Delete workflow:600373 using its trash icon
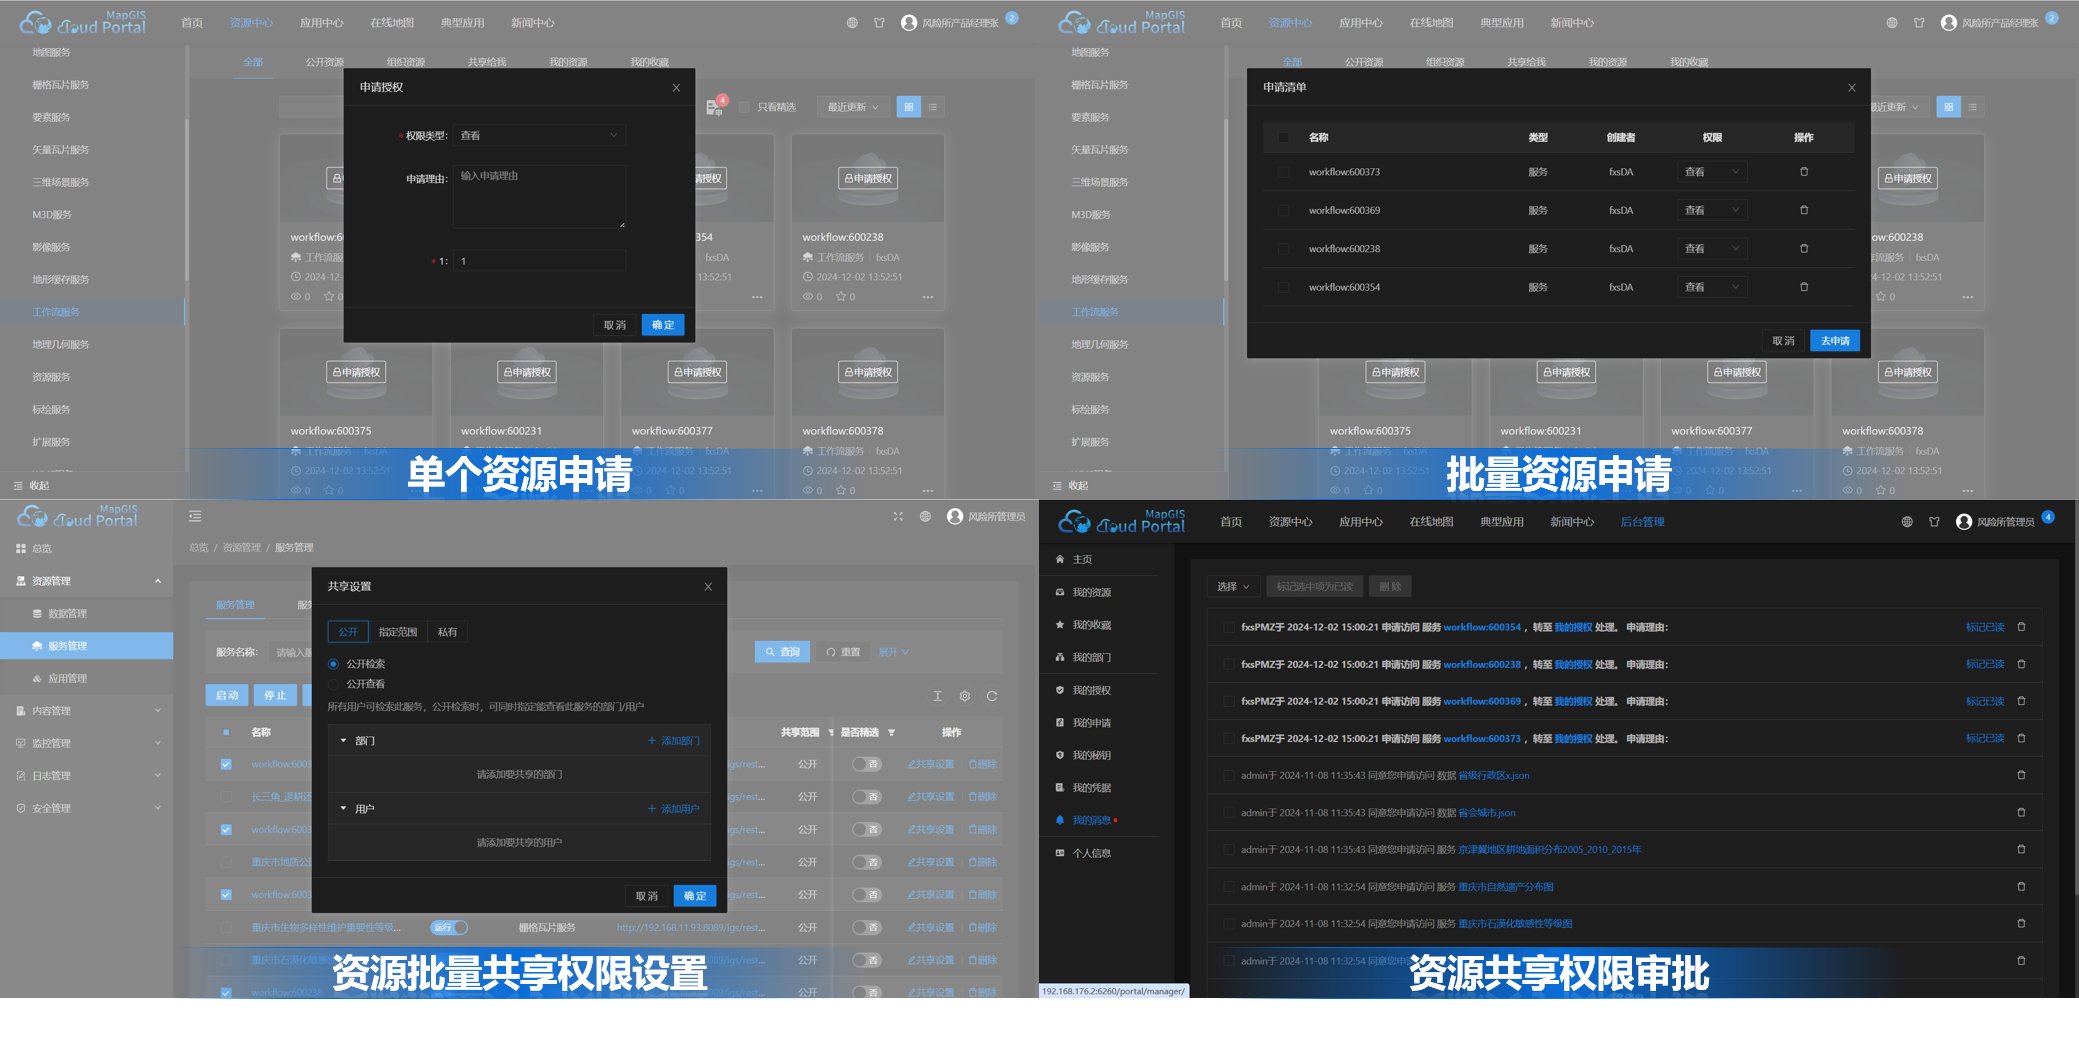The width and height of the screenshot is (2079, 1045). (1804, 171)
